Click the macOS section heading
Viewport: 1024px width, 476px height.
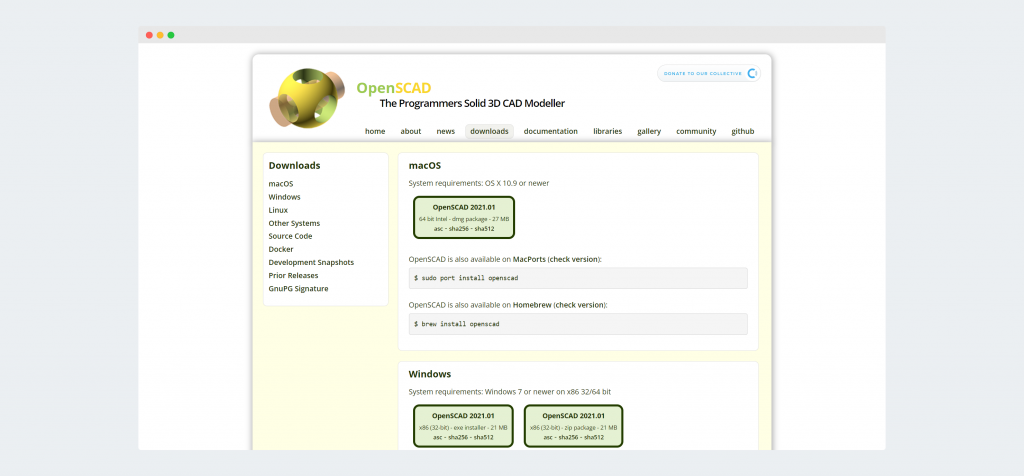[424, 166]
